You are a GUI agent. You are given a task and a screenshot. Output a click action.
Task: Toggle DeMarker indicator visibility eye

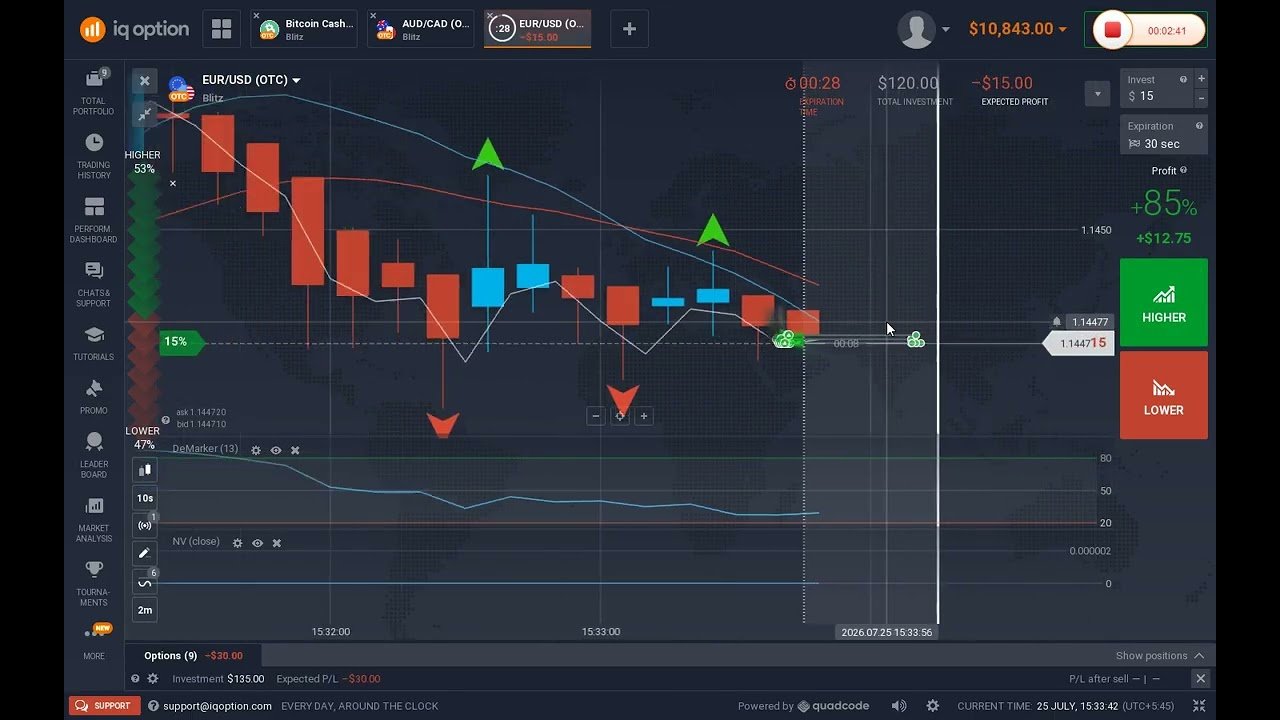pos(276,451)
